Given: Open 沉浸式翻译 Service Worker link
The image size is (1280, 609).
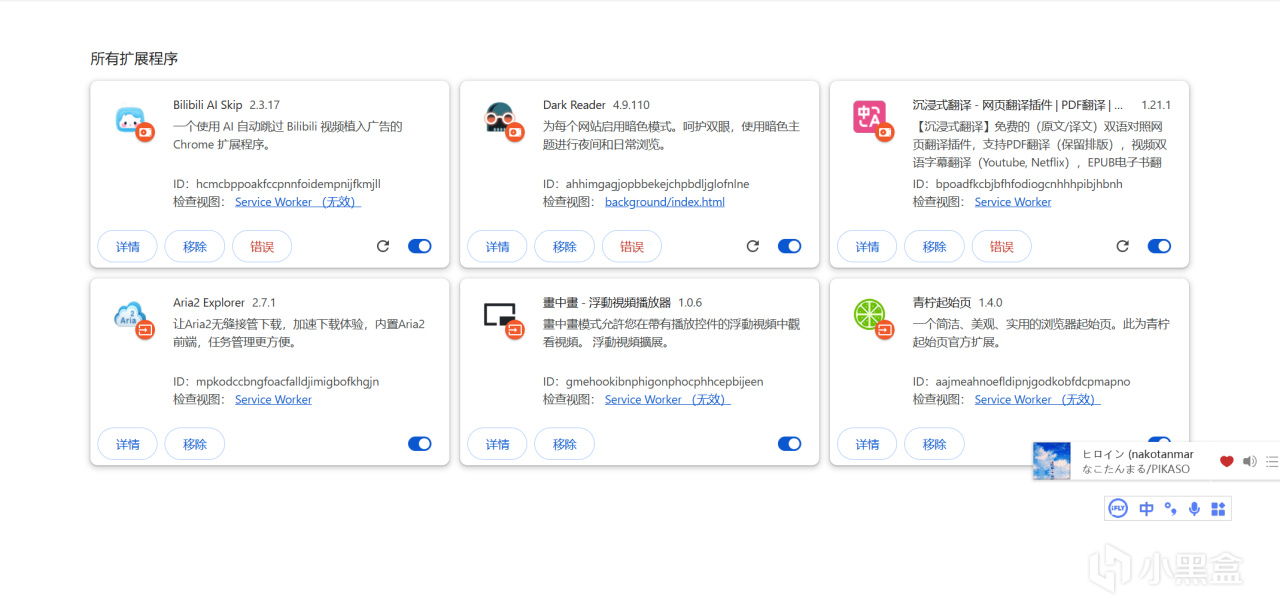Looking at the screenshot, I should pyautogui.click(x=1013, y=202).
